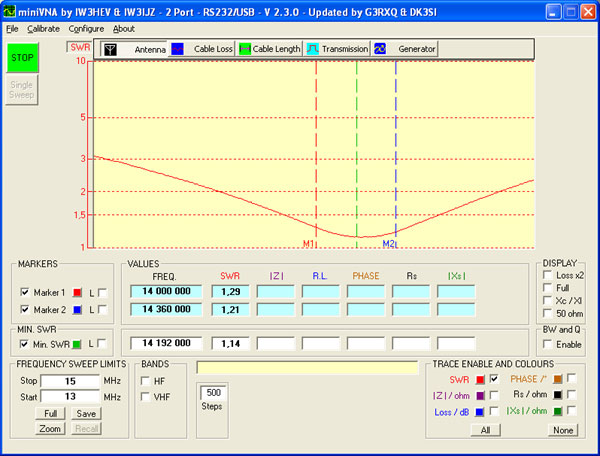Select the Antenna mode icon
The image size is (600, 456).
click(x=112, y=48)
